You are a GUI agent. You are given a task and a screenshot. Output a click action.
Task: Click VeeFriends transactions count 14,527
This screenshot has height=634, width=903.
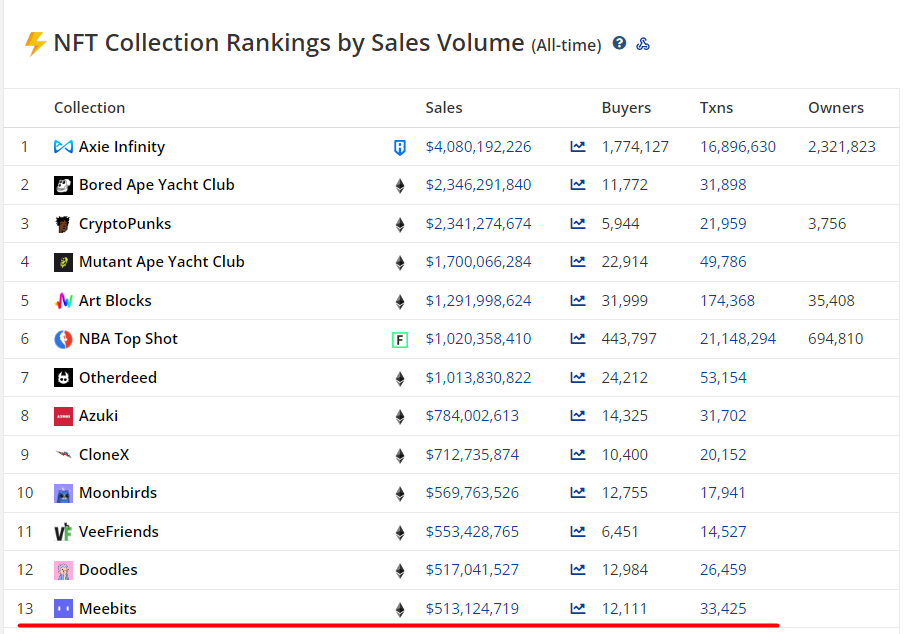(x=722, y=532)
